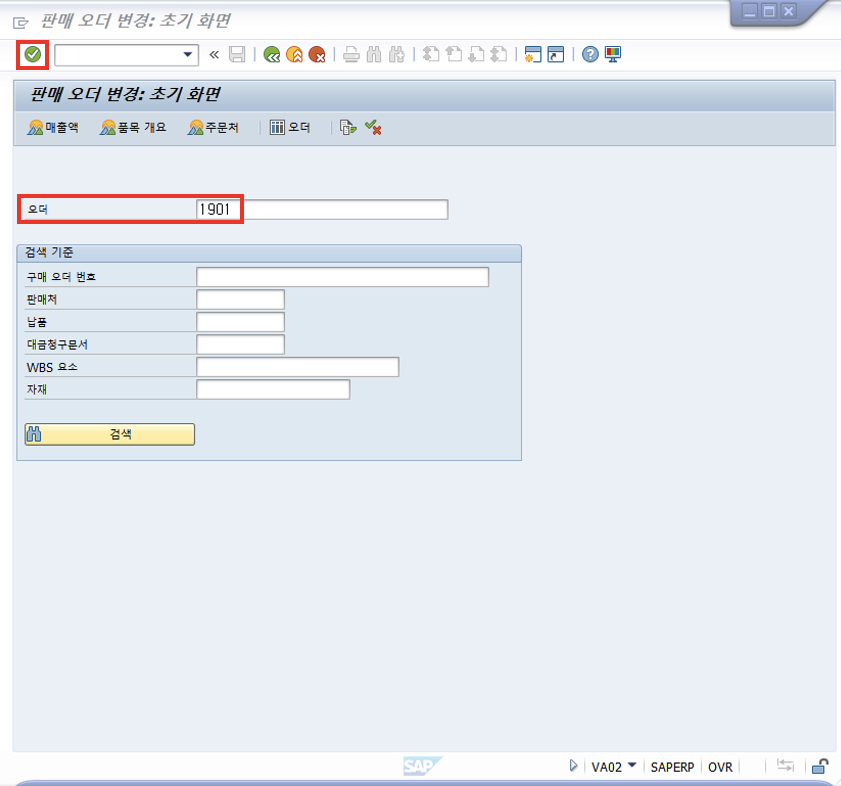Click the yellow 검색 search button
841x786 pixels.
click(x=109, y=434)
